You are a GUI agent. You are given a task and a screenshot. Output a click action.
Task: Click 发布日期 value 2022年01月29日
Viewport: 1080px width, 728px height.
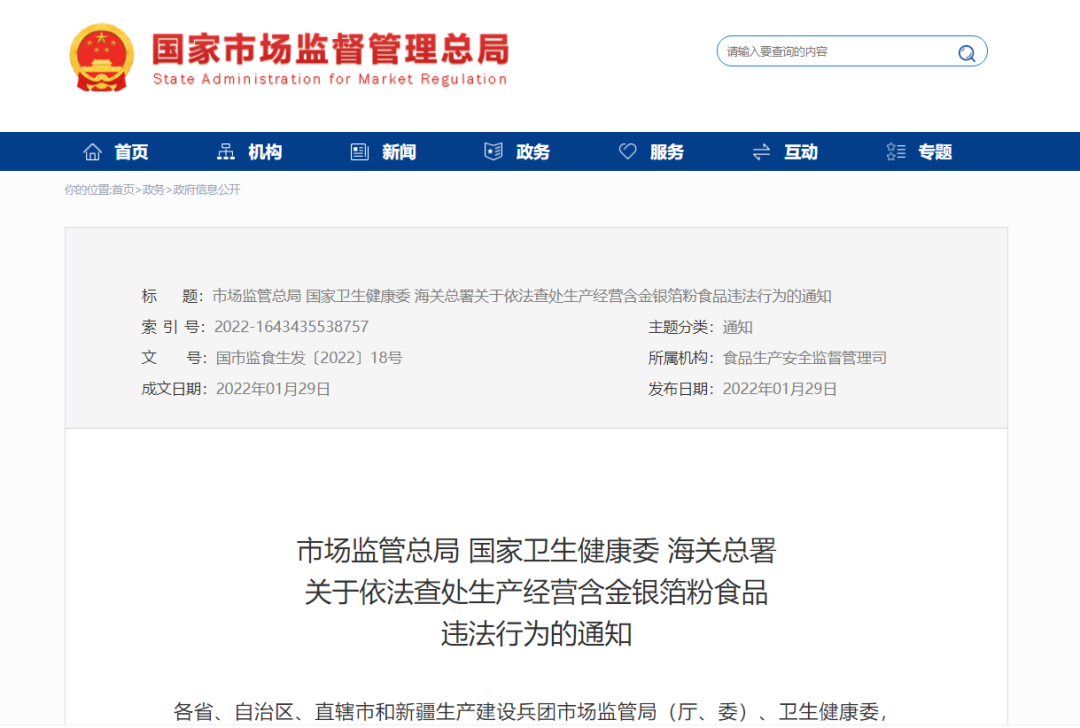click(779, 388)
